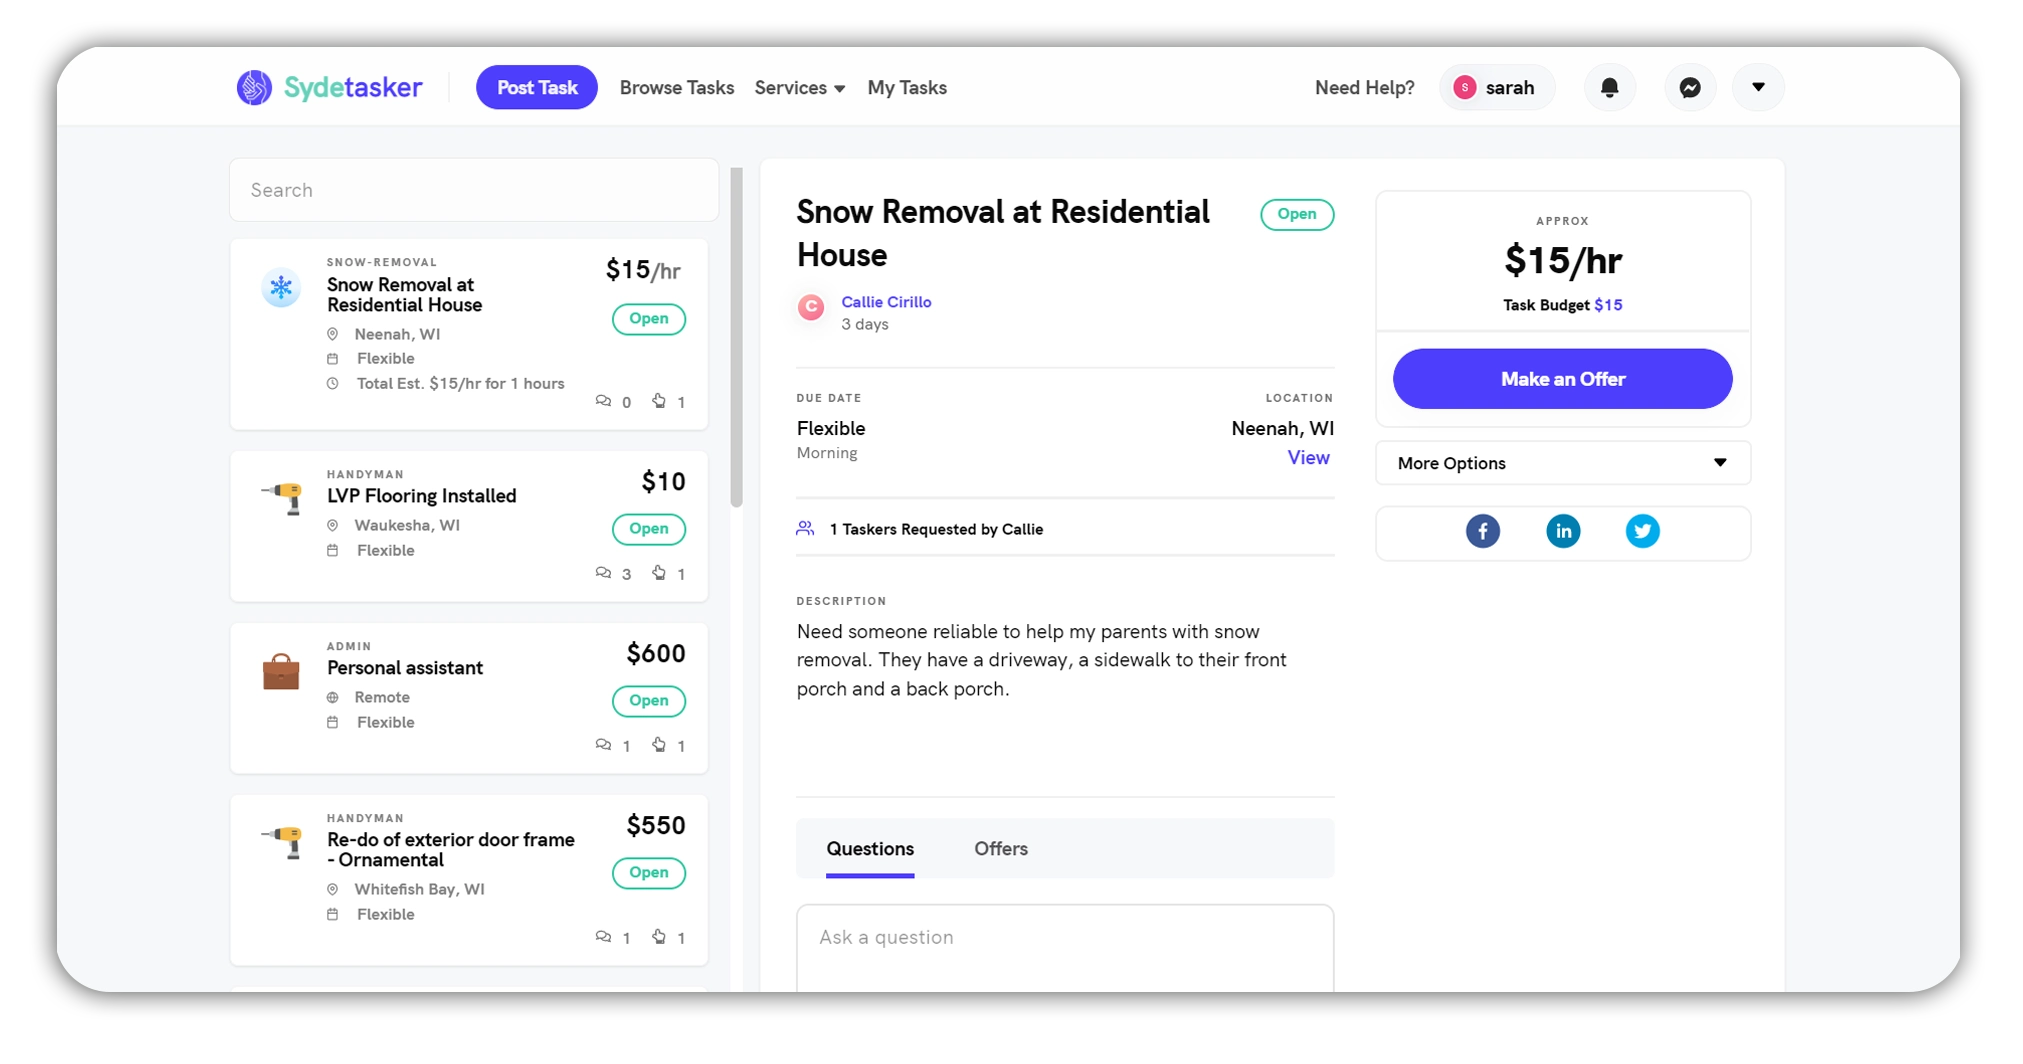Expand the More Options section
Viewport: 2023px width, 1064px height.
1562,463
